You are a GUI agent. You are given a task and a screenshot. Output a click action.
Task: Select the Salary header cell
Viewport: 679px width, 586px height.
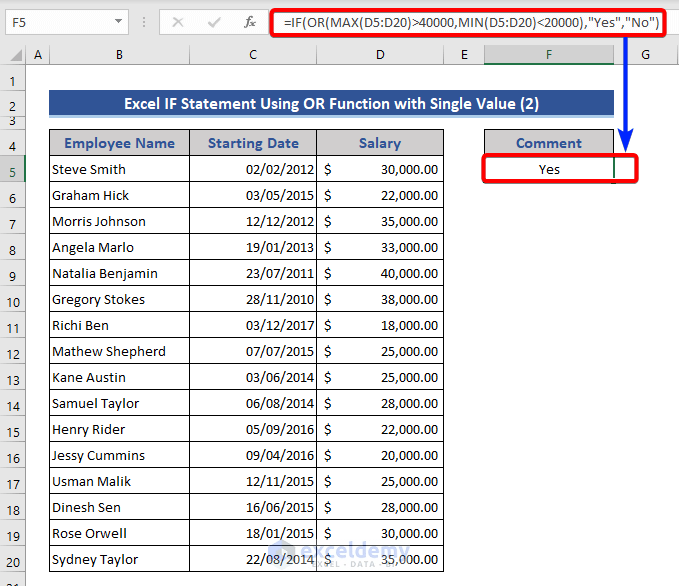pyautogui.click(x=380, y=143)
